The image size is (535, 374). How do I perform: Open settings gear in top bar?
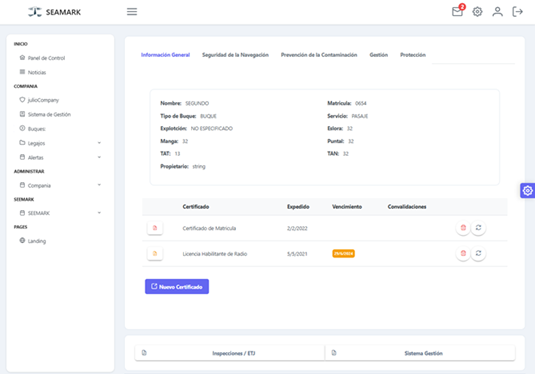477,12
